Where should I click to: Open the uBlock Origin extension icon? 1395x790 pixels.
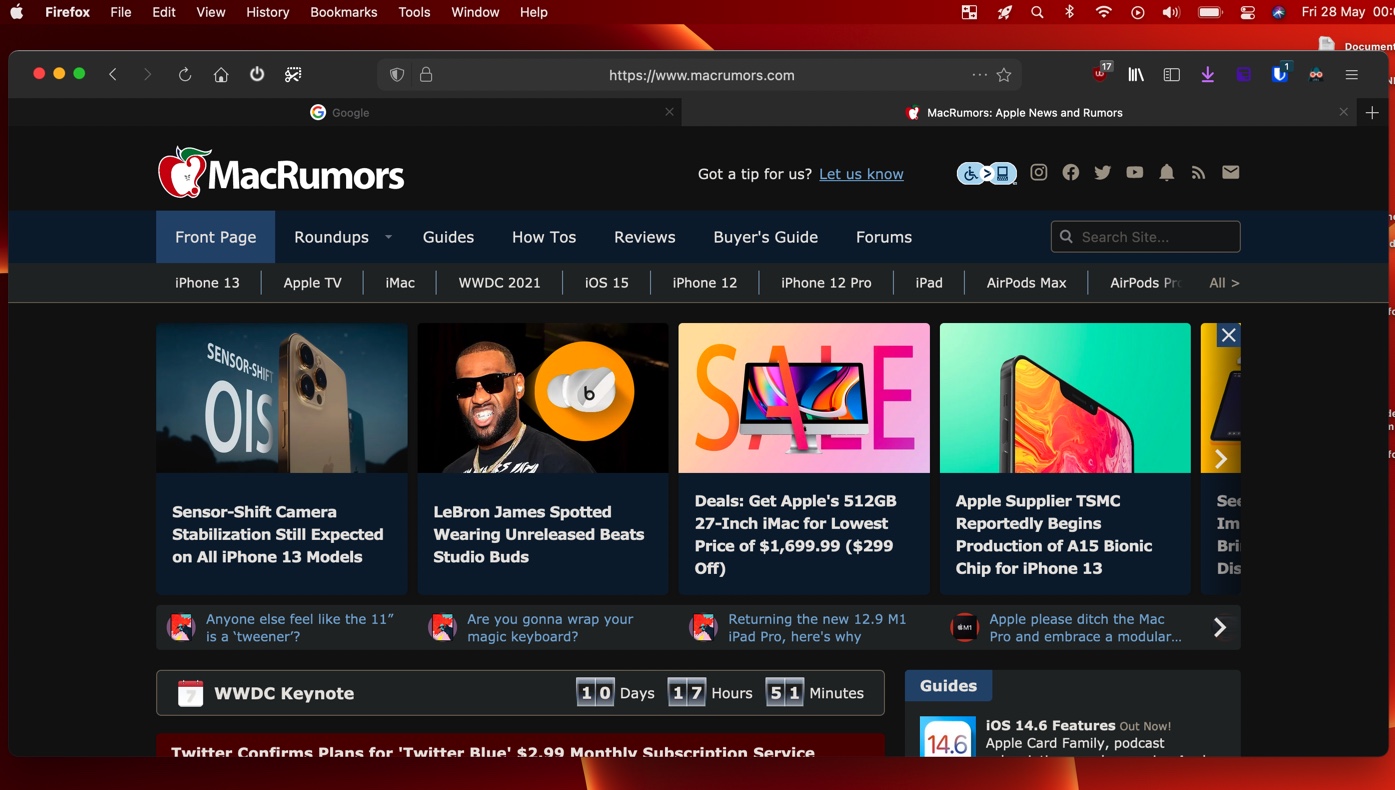1101,72
